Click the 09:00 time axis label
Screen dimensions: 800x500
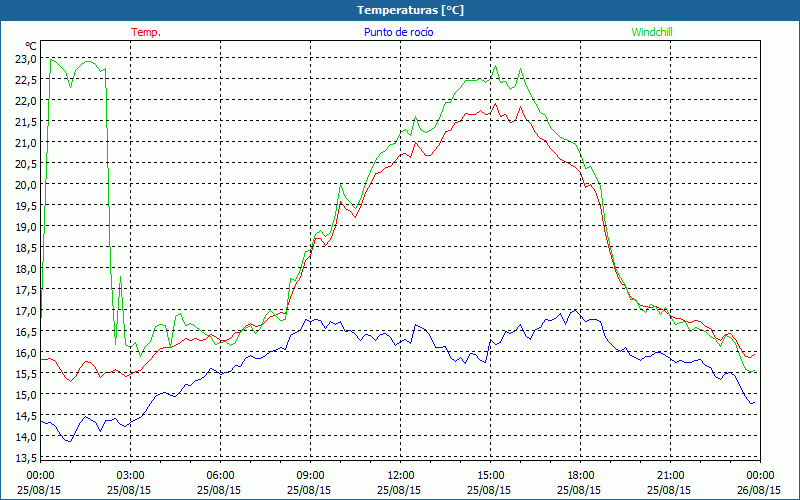click(x=310, y=476)
